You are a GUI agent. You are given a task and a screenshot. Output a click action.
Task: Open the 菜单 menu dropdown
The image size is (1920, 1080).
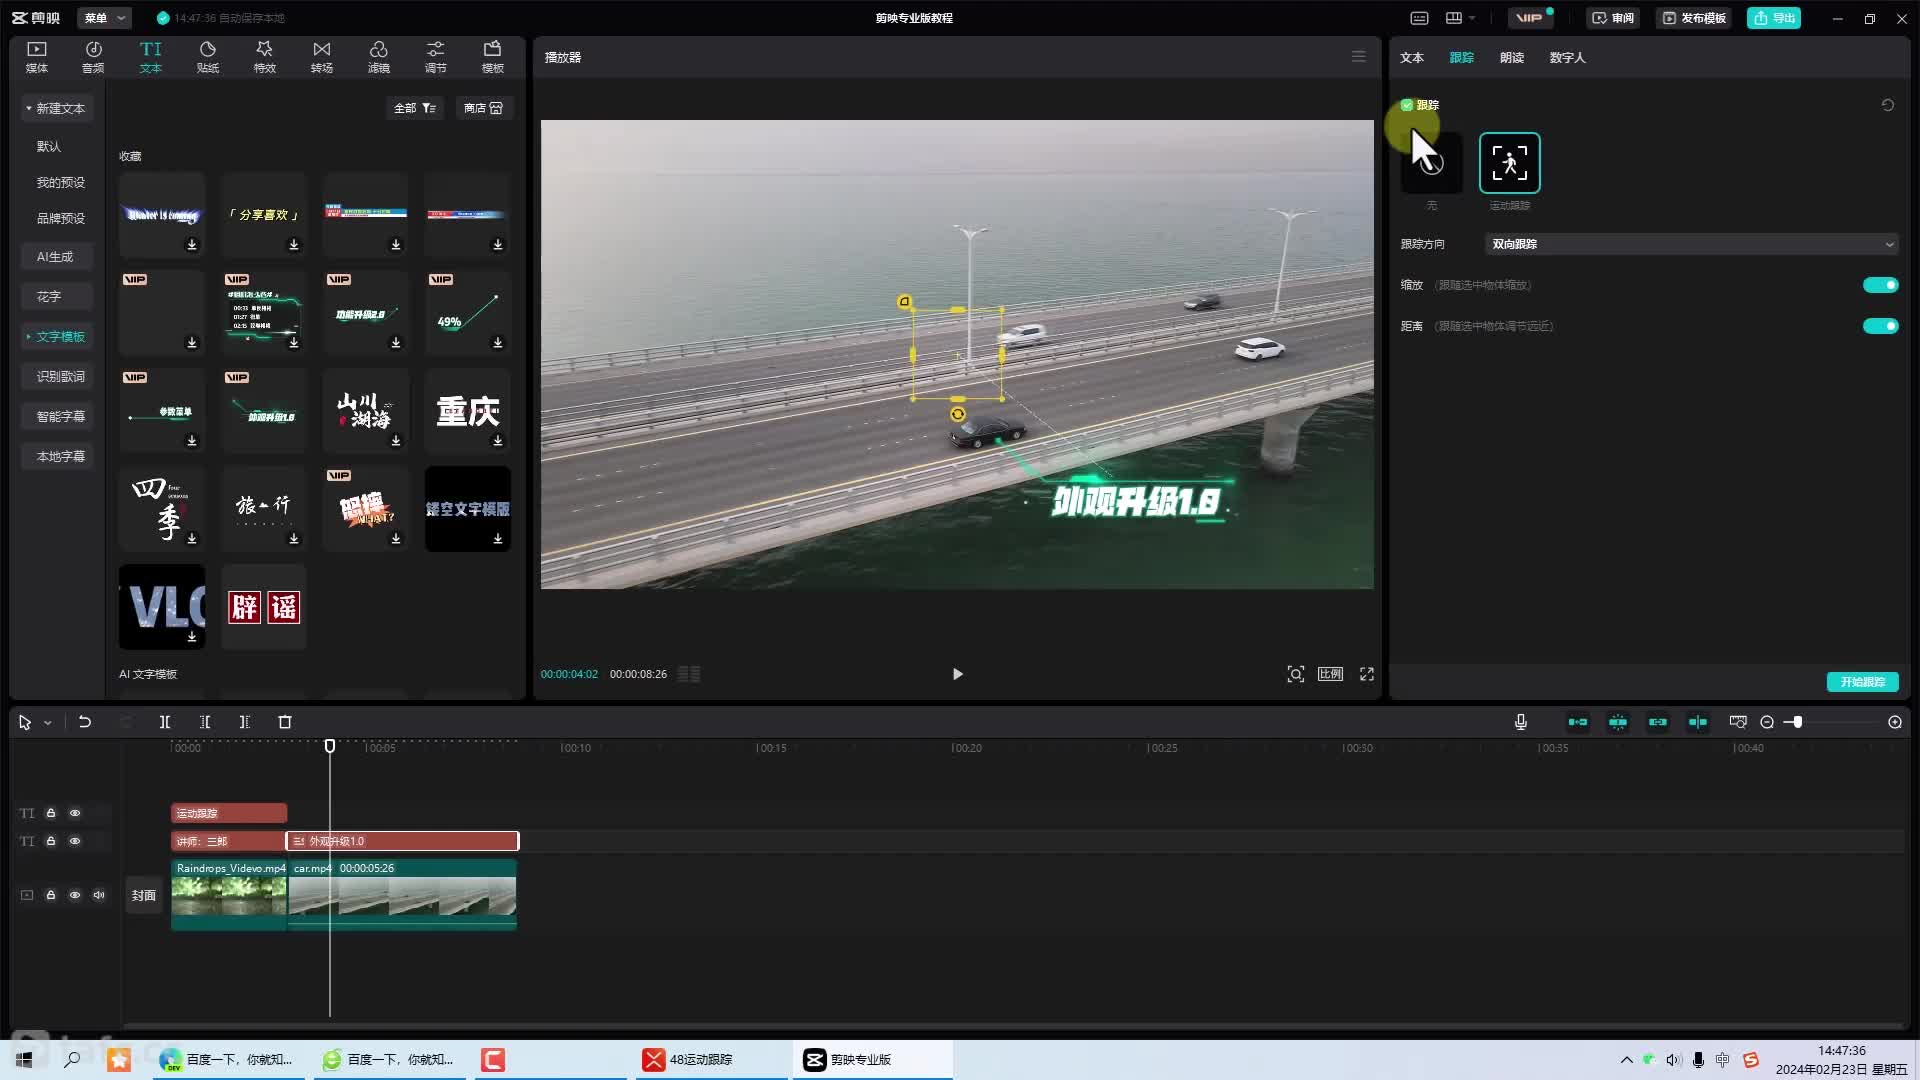click(x=105, y=18)
